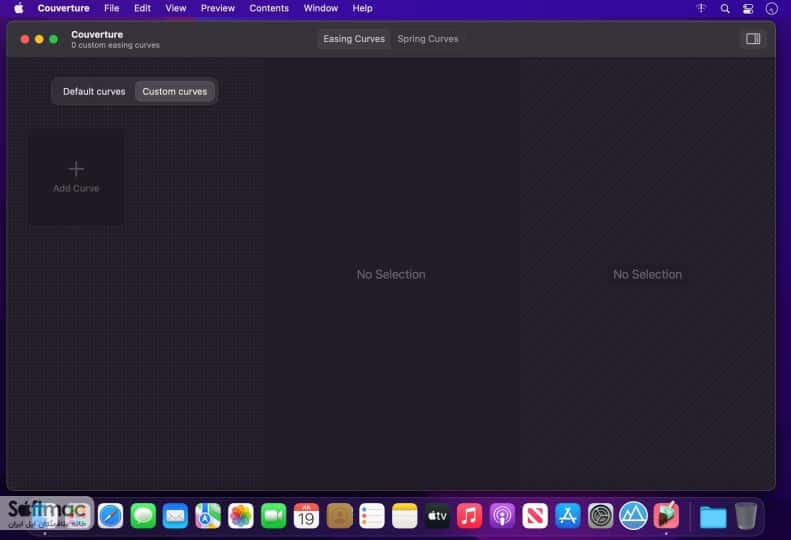Open the Preview menu
791x540 pixels.
click(217, 9)
